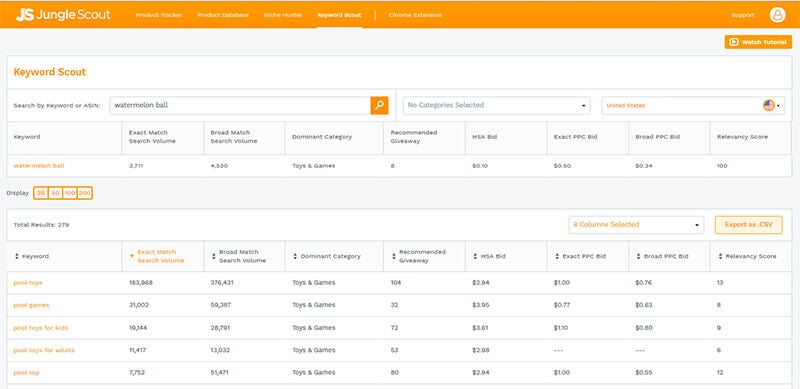Click the $3.95 HSA bid value
This screenshot has height=389, width=800.
click(481, 305)
